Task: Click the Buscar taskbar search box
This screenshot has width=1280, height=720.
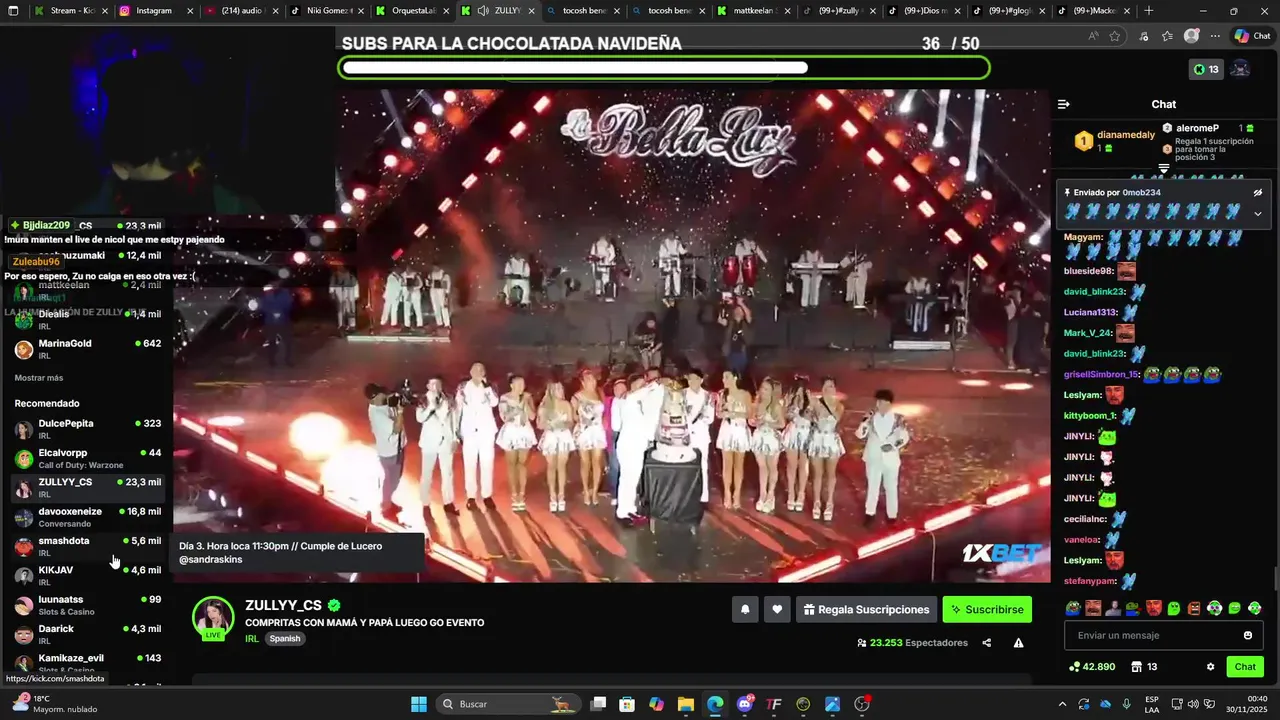Action: pos(509,704)
